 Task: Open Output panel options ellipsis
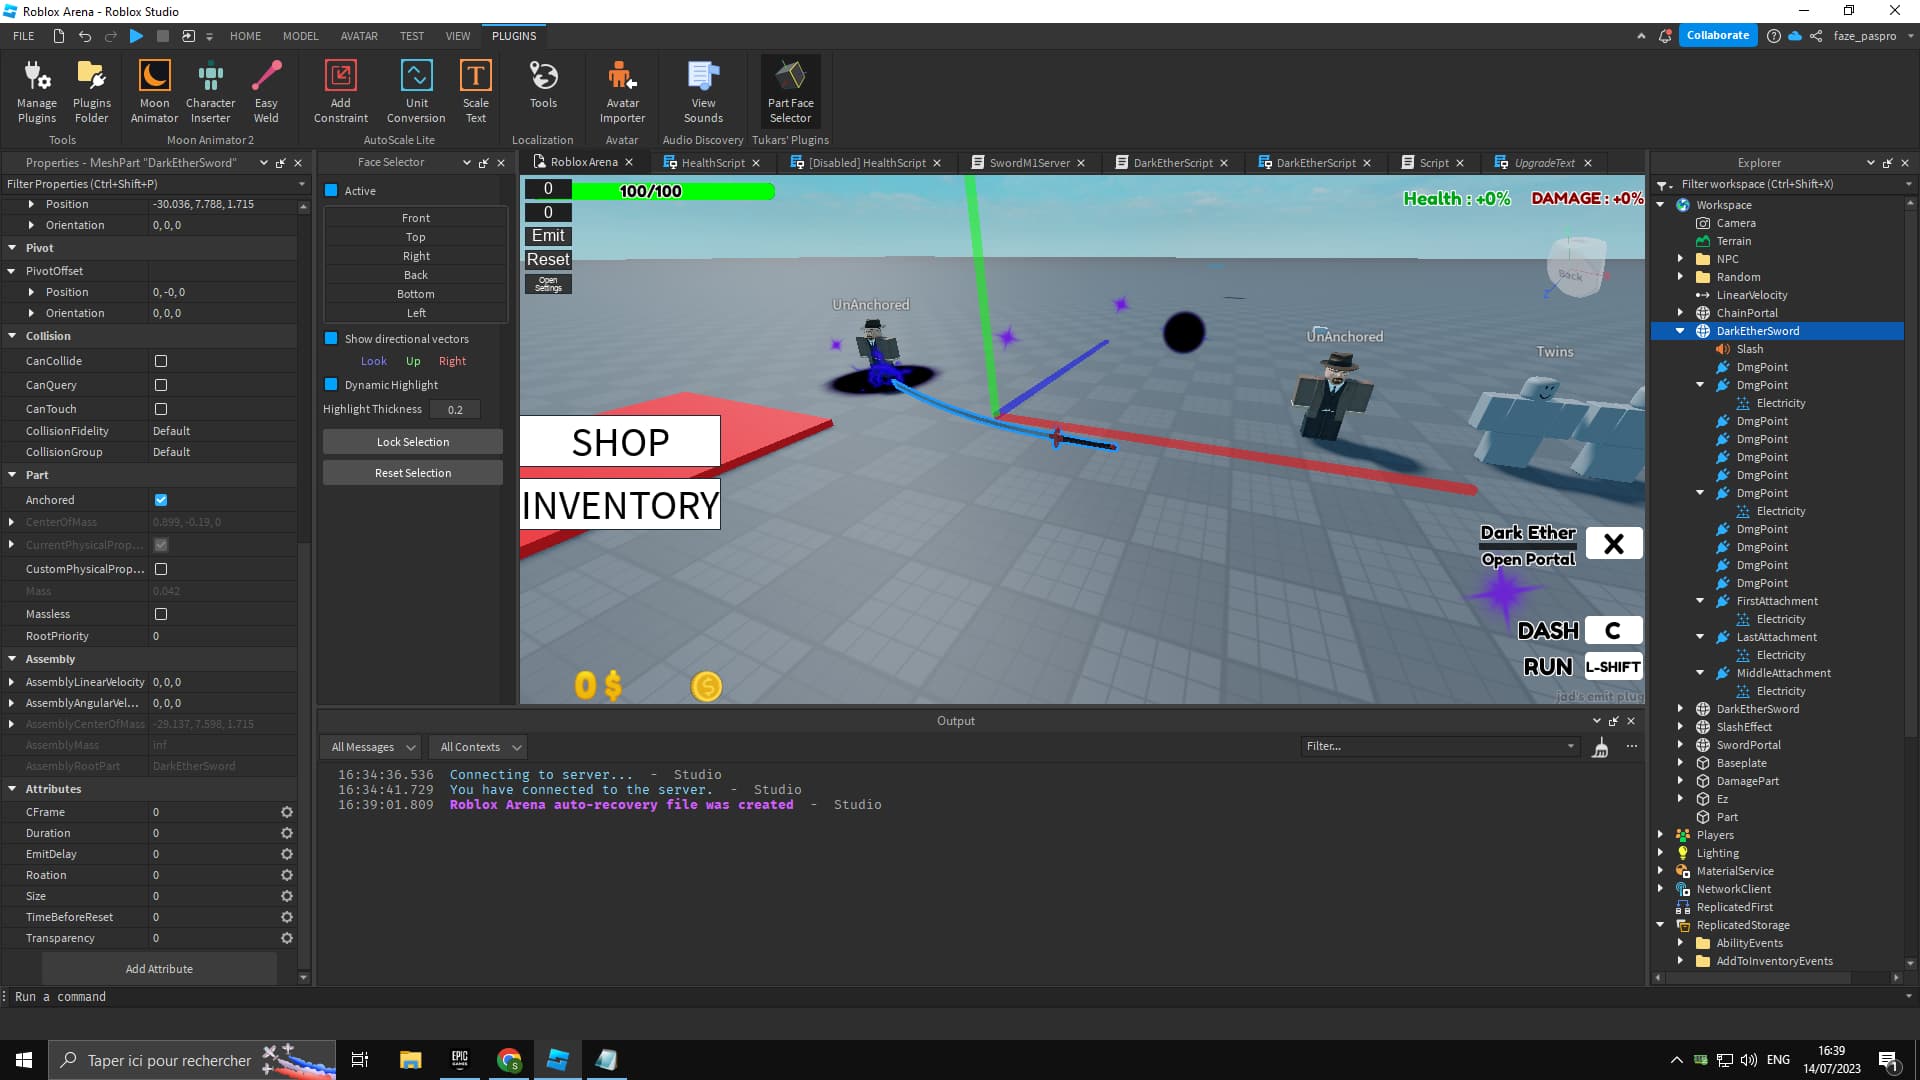1632,747
